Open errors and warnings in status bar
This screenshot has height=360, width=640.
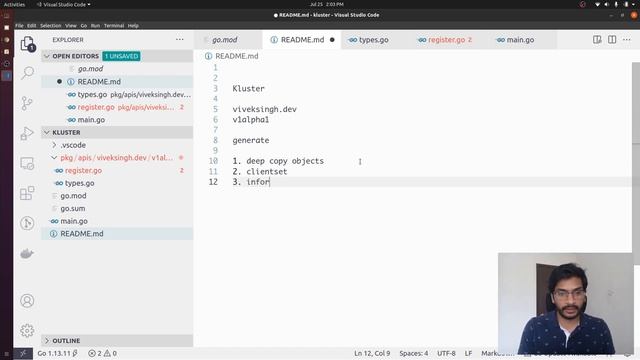(x=102, y=353)
